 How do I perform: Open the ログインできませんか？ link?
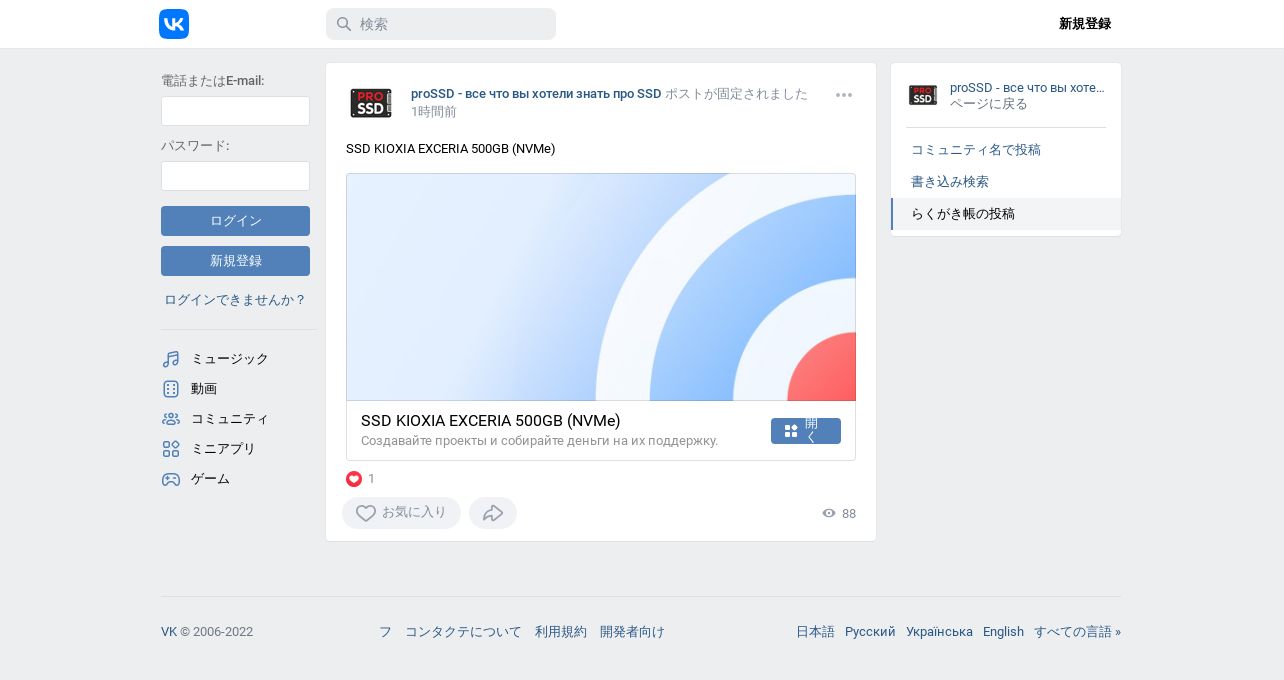[x=235, y=300]
